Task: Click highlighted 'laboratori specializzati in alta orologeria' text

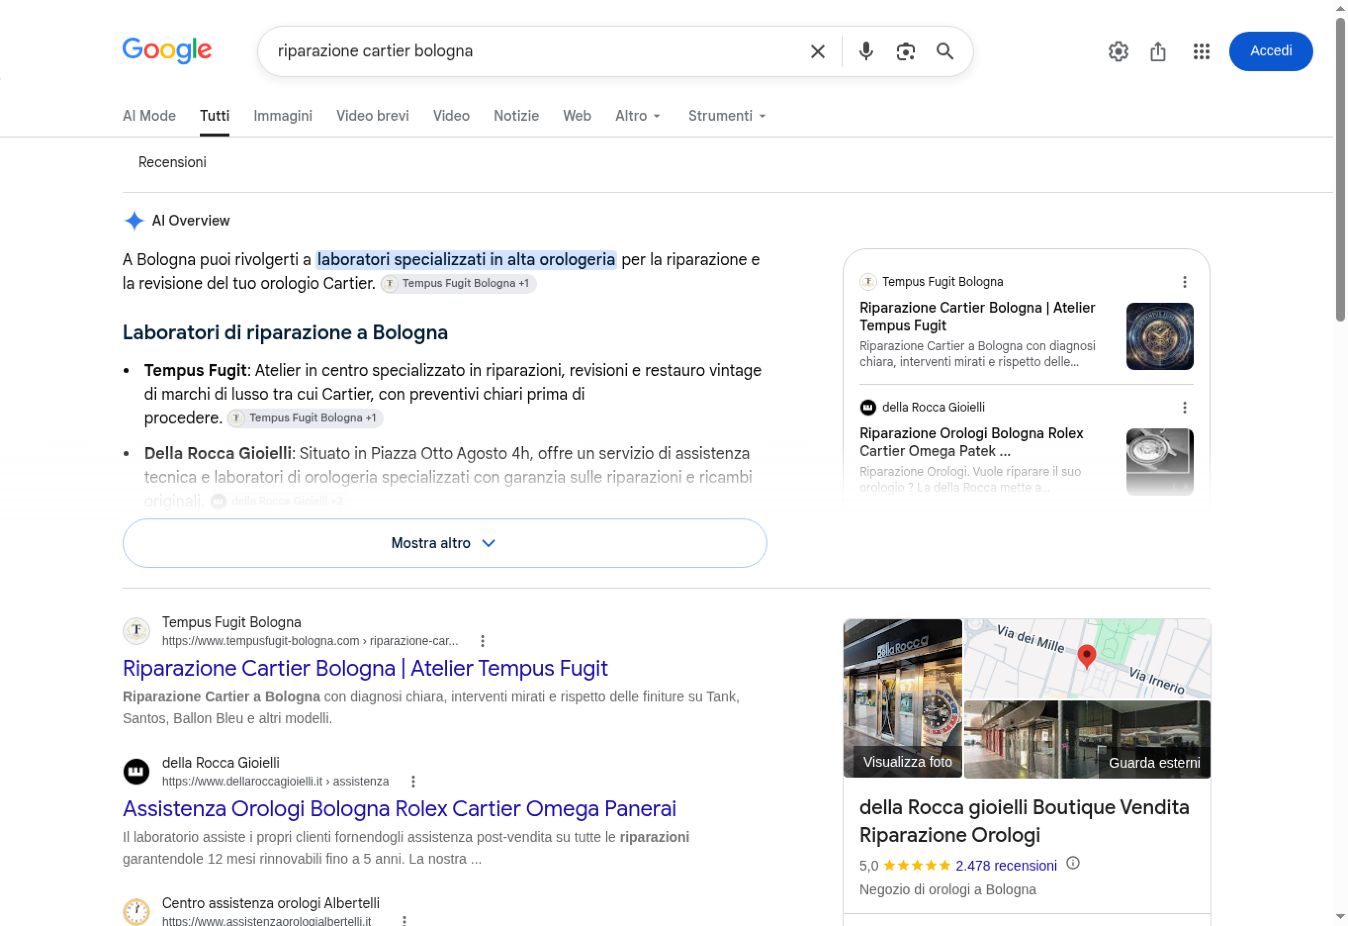Action: [x=466, y=260]
